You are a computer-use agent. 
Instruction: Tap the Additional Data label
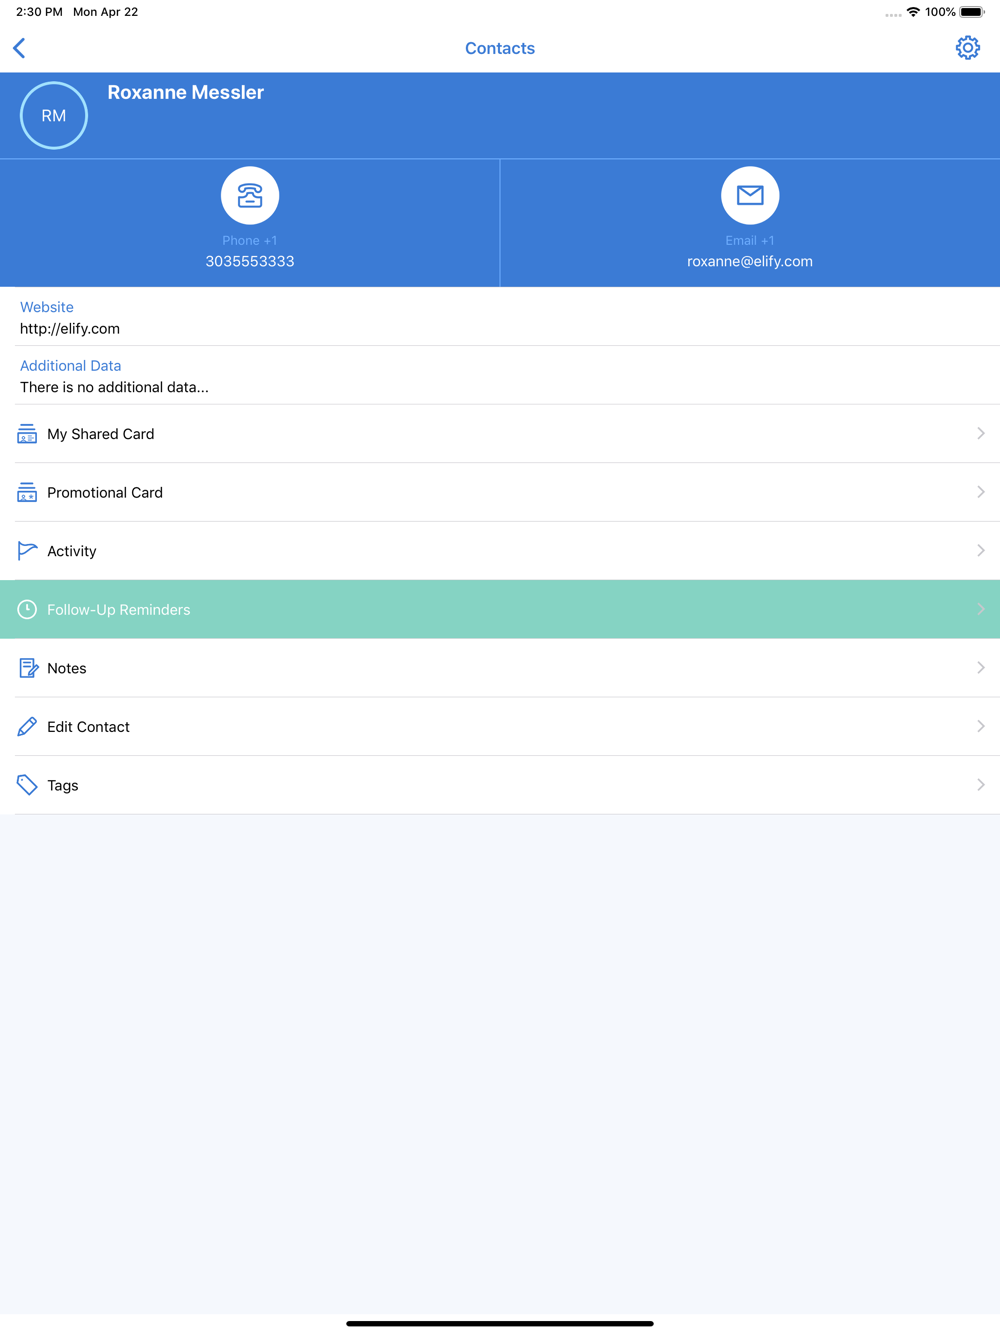70,366
